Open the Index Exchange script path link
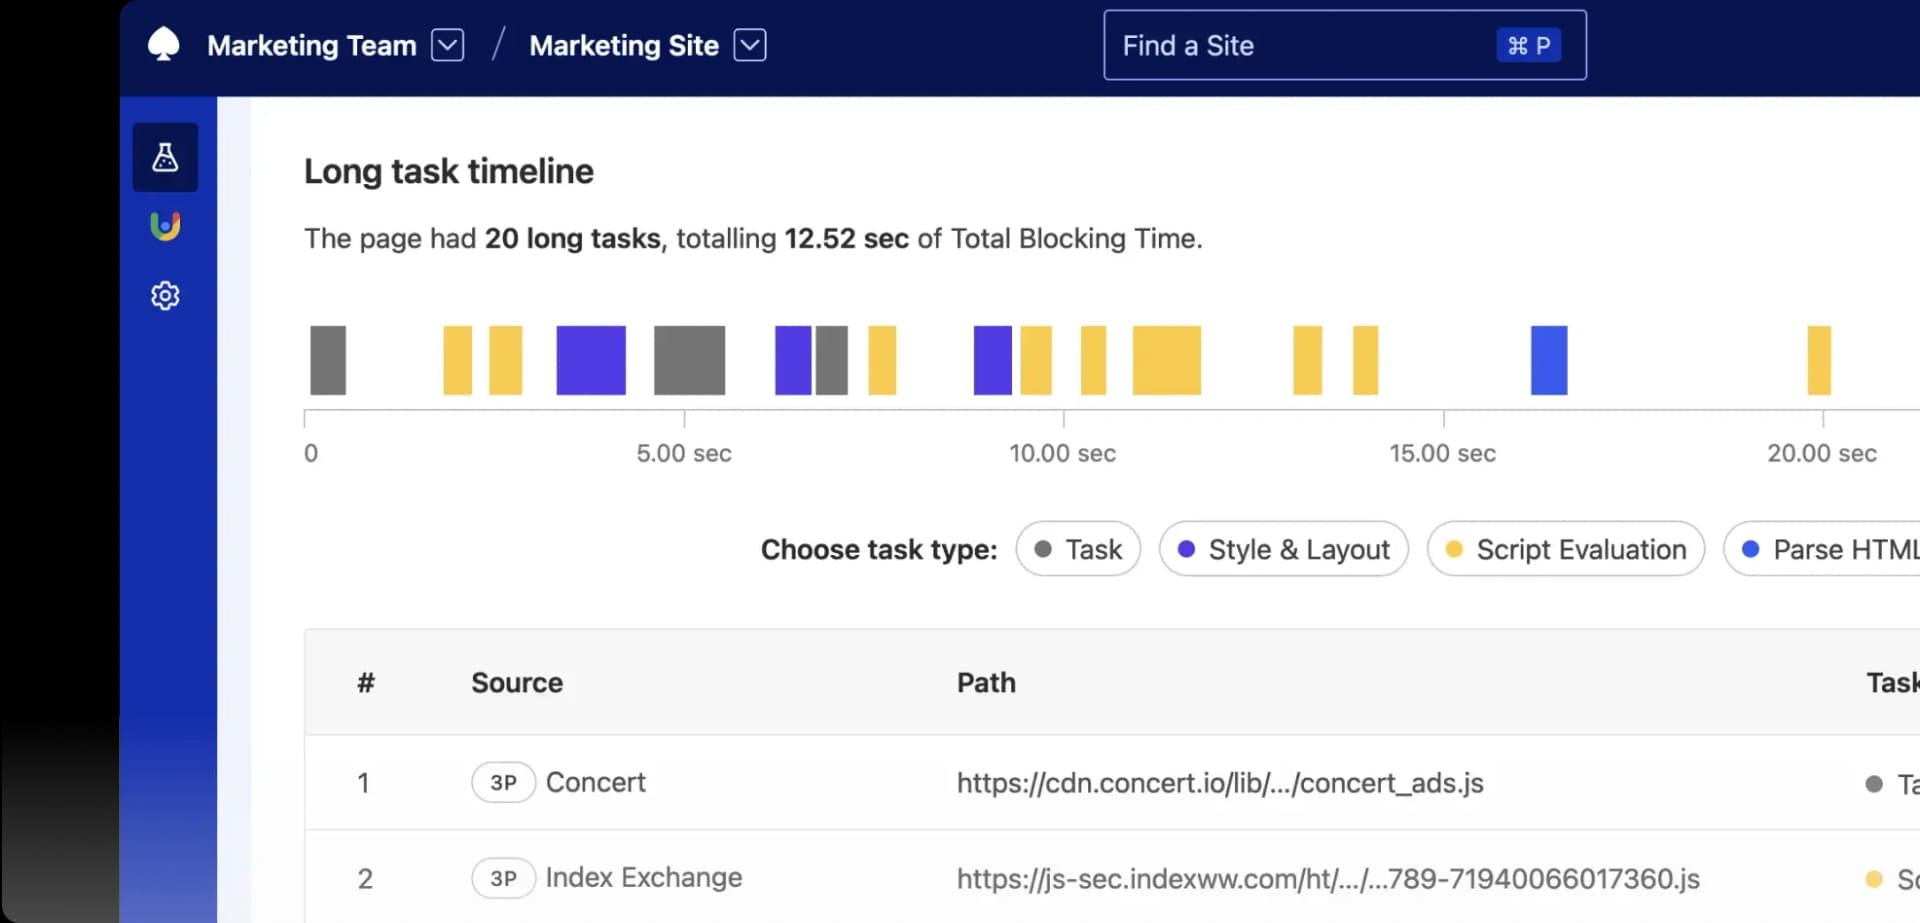Screen dimensions: 1920x923 point(1327,878)
